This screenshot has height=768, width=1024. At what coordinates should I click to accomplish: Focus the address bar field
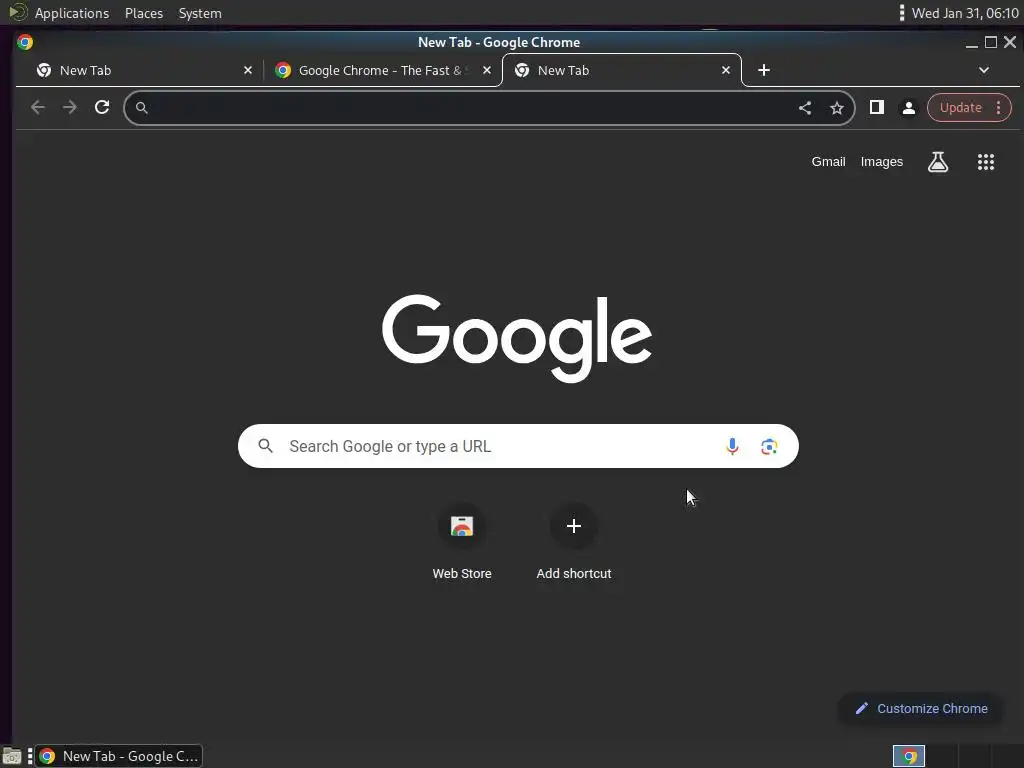[488, 108]
